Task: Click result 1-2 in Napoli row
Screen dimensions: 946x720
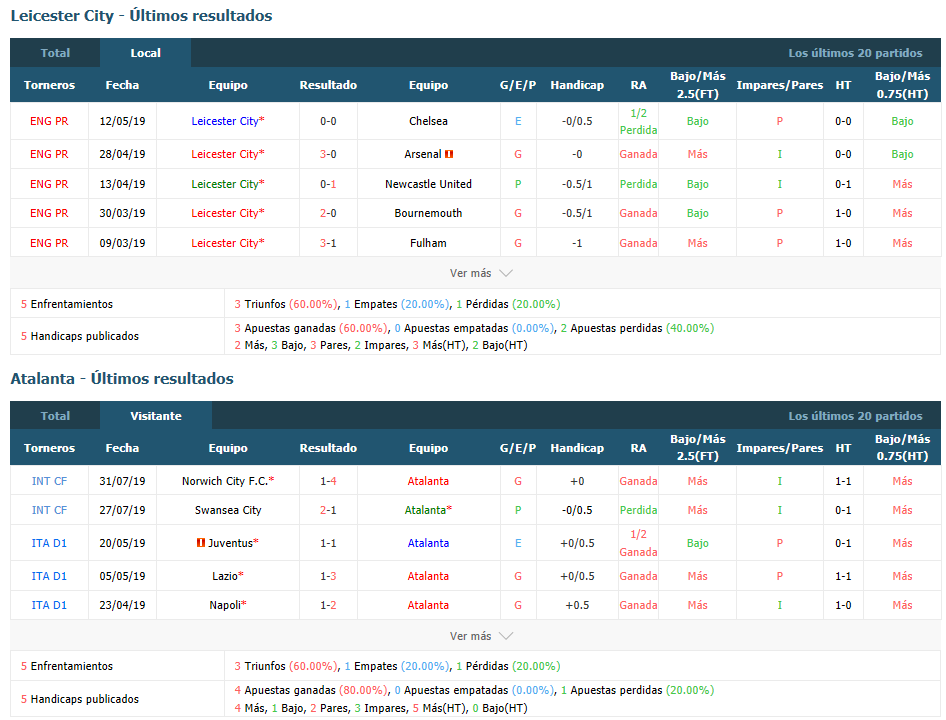Action: pos(328,605)
